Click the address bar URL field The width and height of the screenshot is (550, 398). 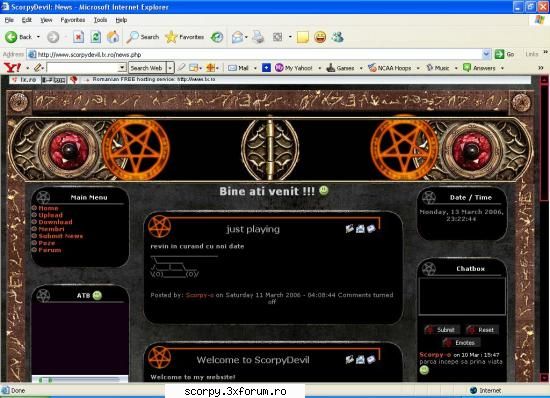click(x=255, y=54)
